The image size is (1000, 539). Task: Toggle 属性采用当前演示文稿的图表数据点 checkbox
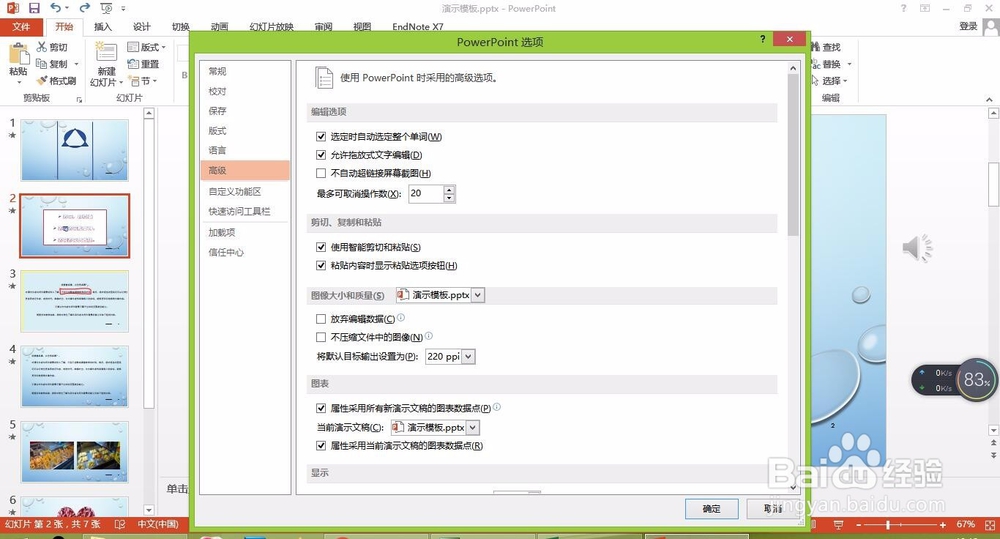[321, 446]
